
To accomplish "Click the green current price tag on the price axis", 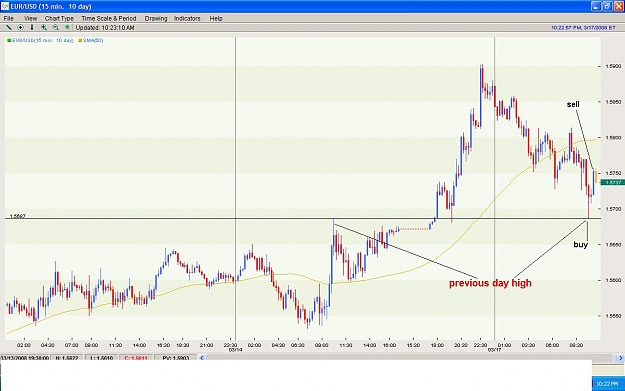I will tap(613, 183).
